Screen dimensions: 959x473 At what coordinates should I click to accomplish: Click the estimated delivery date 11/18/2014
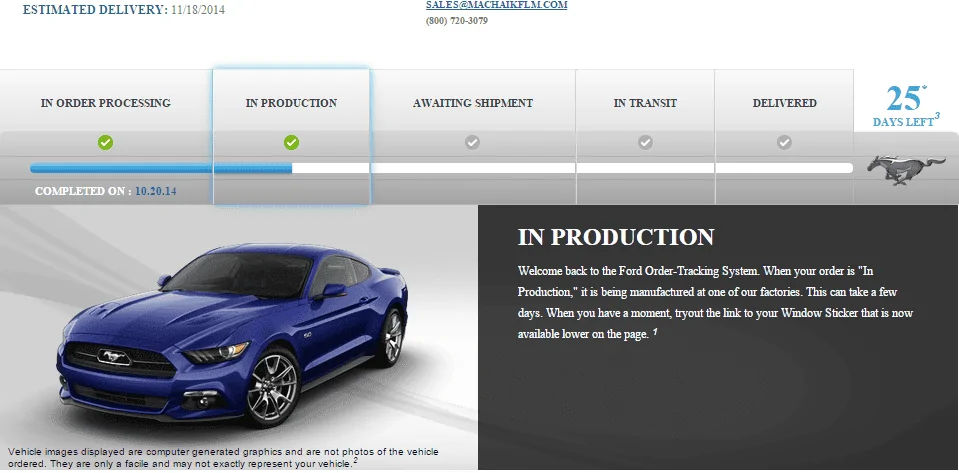click(x=198, y=10)
